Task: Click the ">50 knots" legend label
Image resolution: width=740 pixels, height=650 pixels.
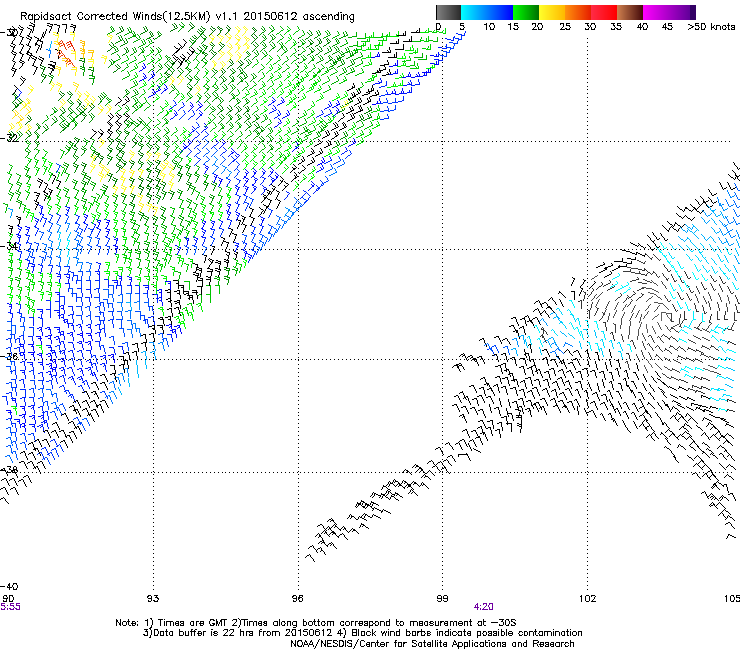Action: (711, 27)
